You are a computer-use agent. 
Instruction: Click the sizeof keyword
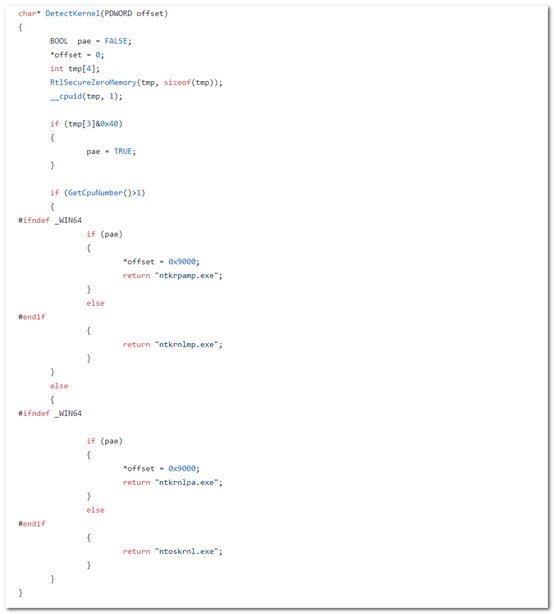pos(177,82)
